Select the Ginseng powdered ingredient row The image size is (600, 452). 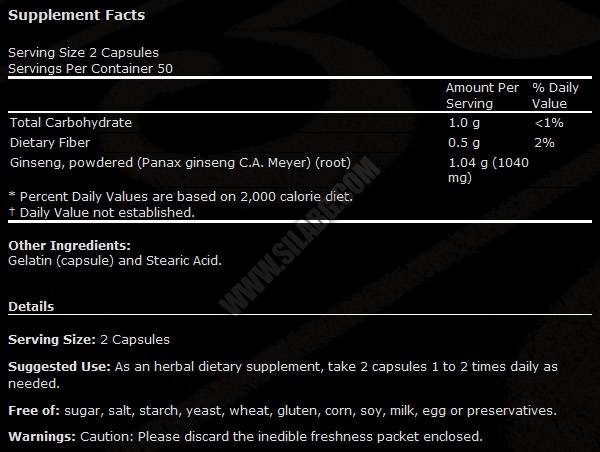click(180, 163)
